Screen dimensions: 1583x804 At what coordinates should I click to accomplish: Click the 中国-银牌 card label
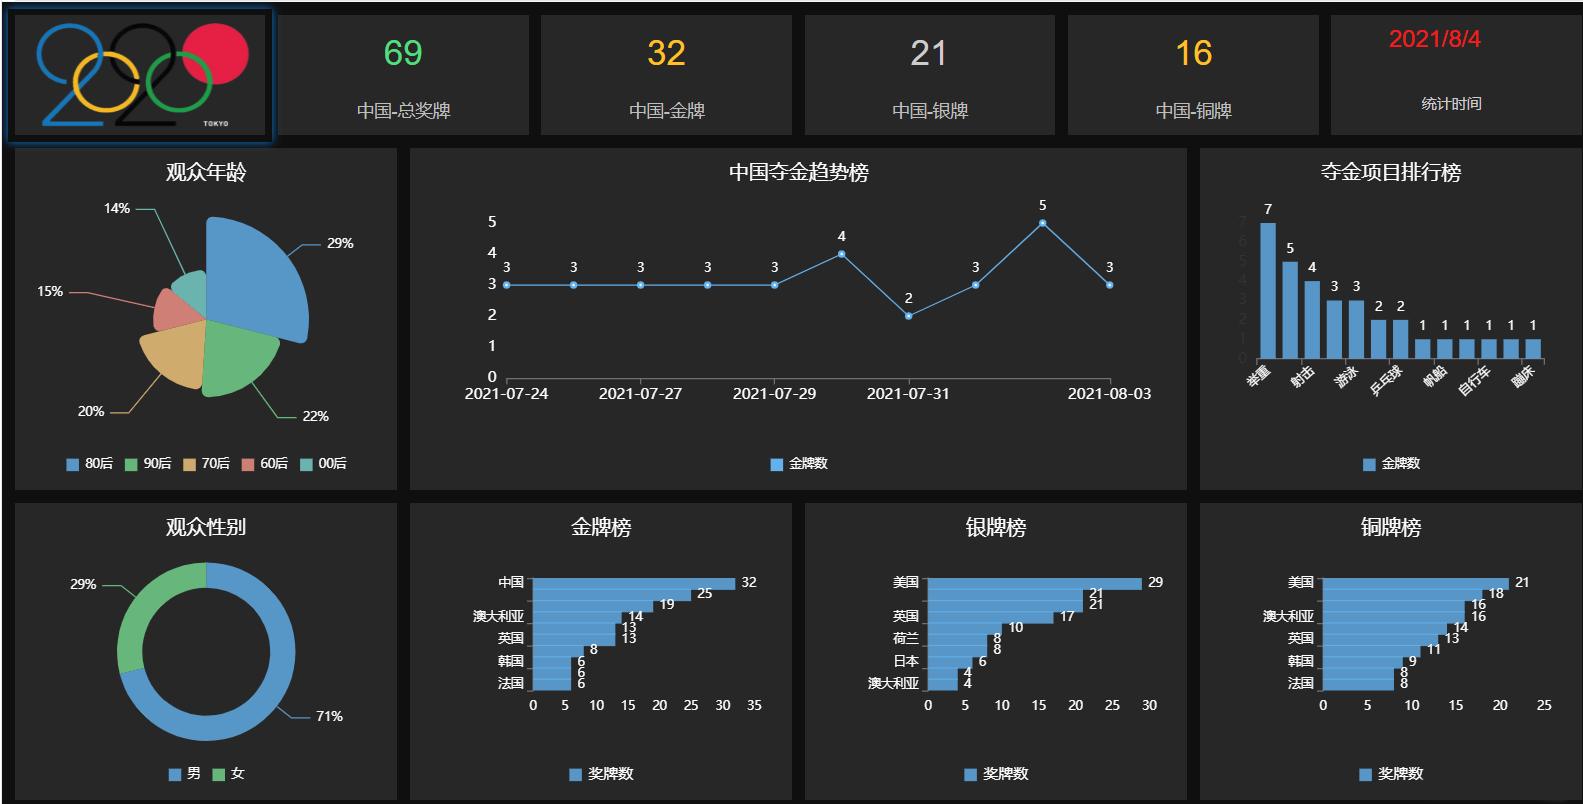[930, 111]
